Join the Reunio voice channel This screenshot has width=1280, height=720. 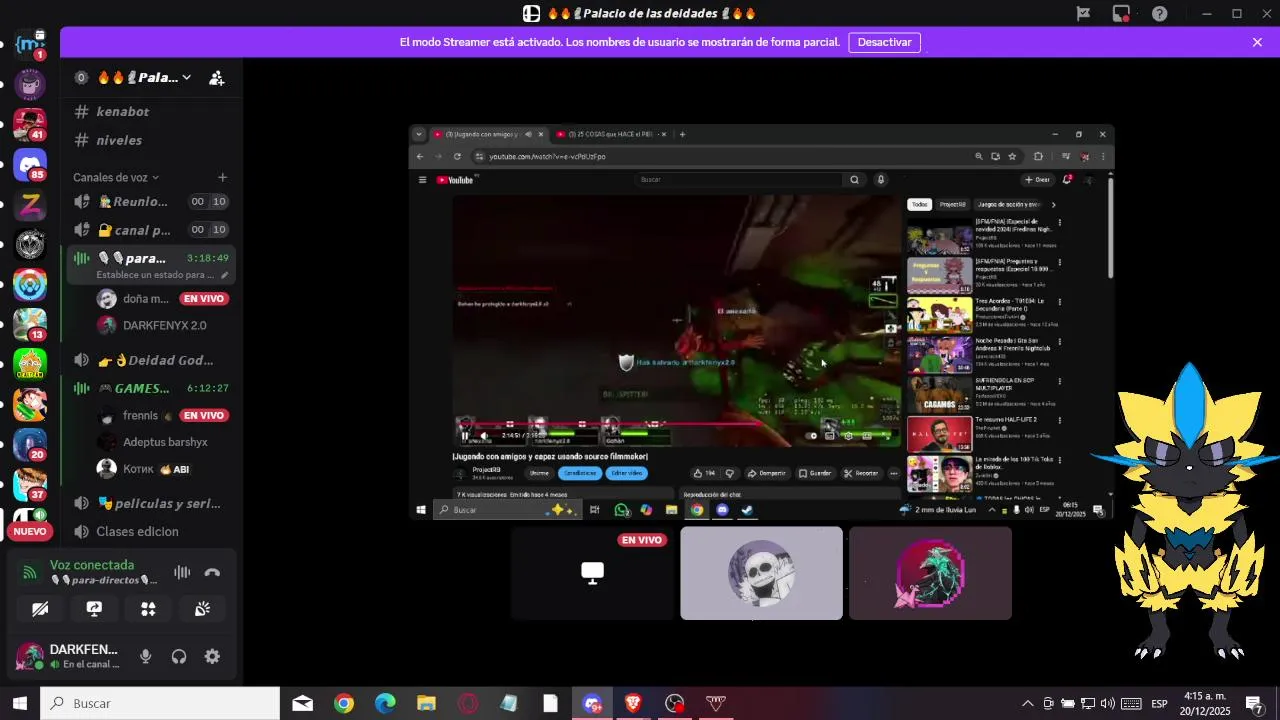pos(151,202)
